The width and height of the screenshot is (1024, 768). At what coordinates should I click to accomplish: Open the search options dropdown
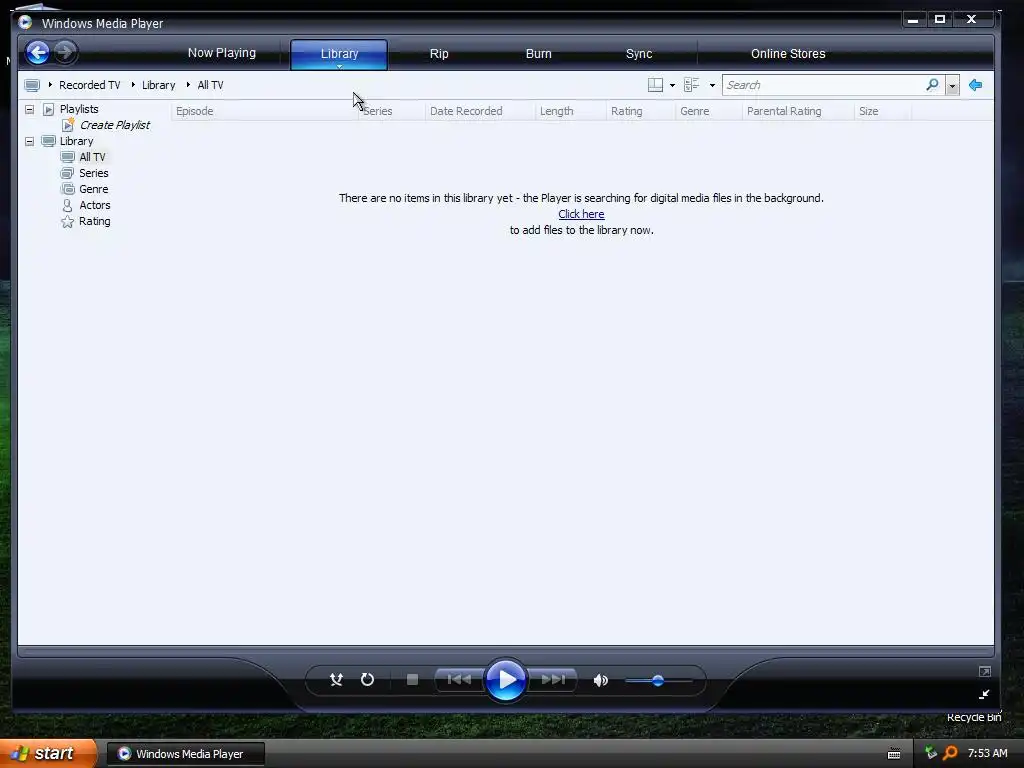pyautogui.click(x=952, y=86)
